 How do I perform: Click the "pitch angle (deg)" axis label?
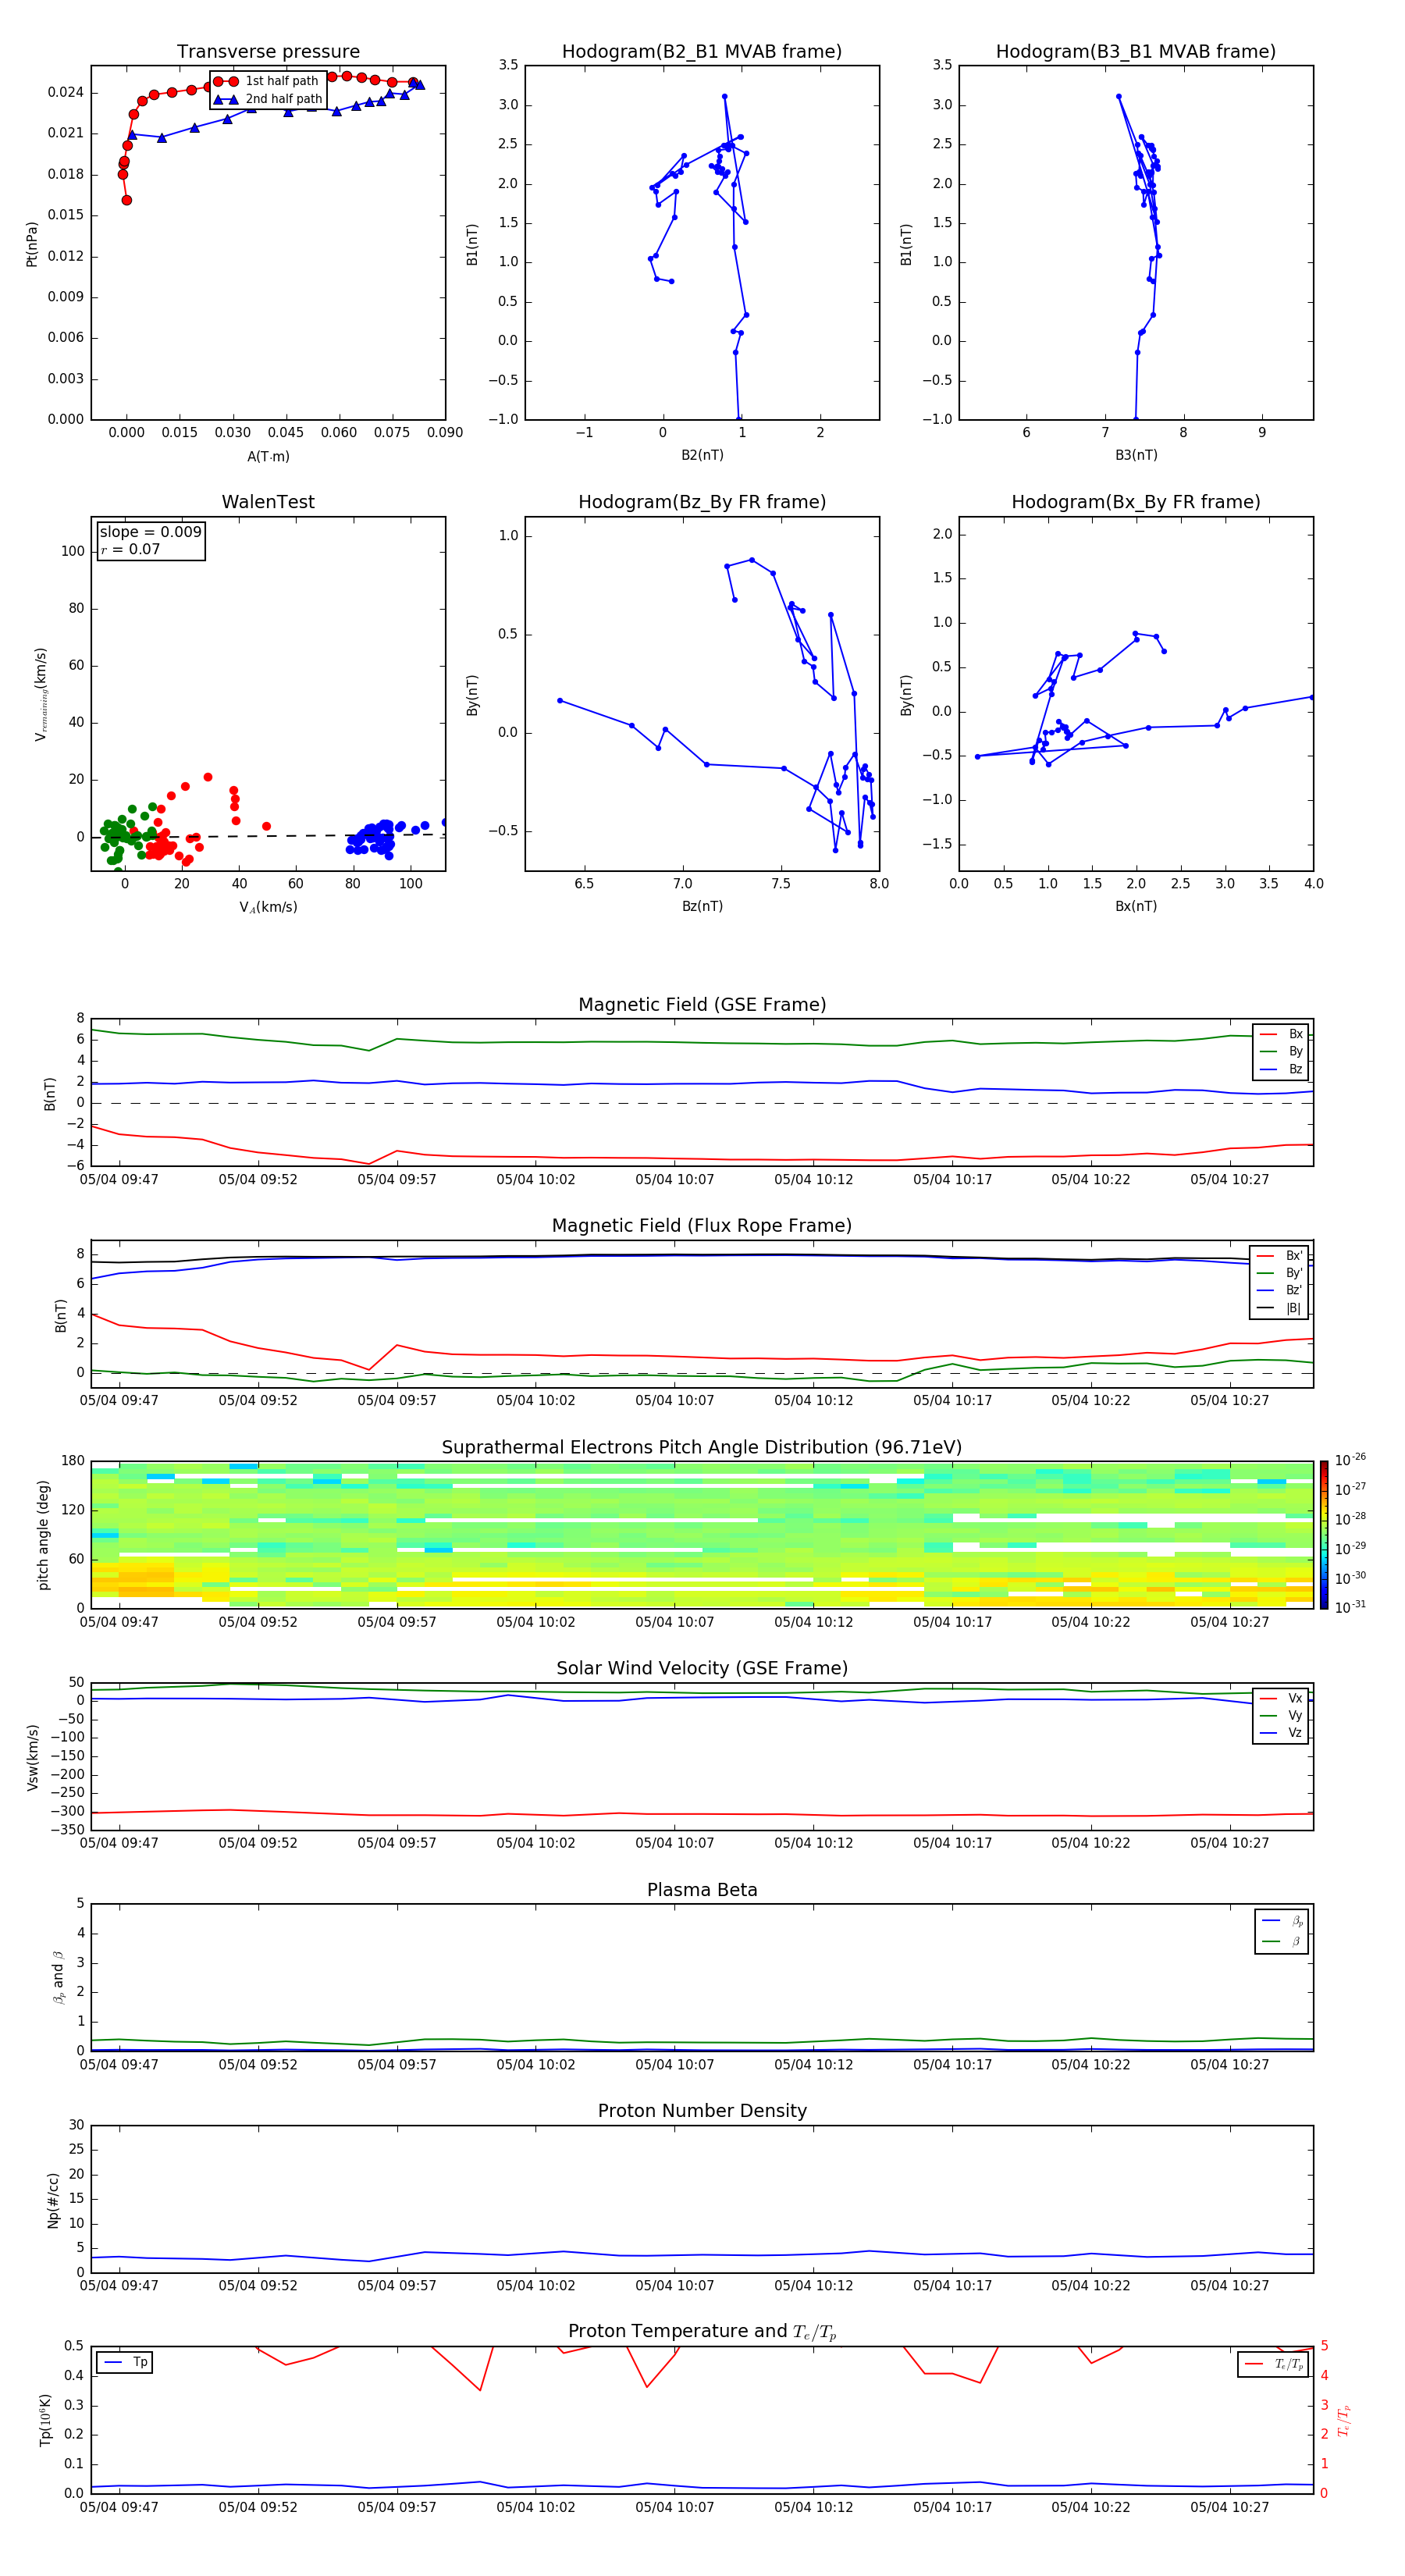[43, 1535]
